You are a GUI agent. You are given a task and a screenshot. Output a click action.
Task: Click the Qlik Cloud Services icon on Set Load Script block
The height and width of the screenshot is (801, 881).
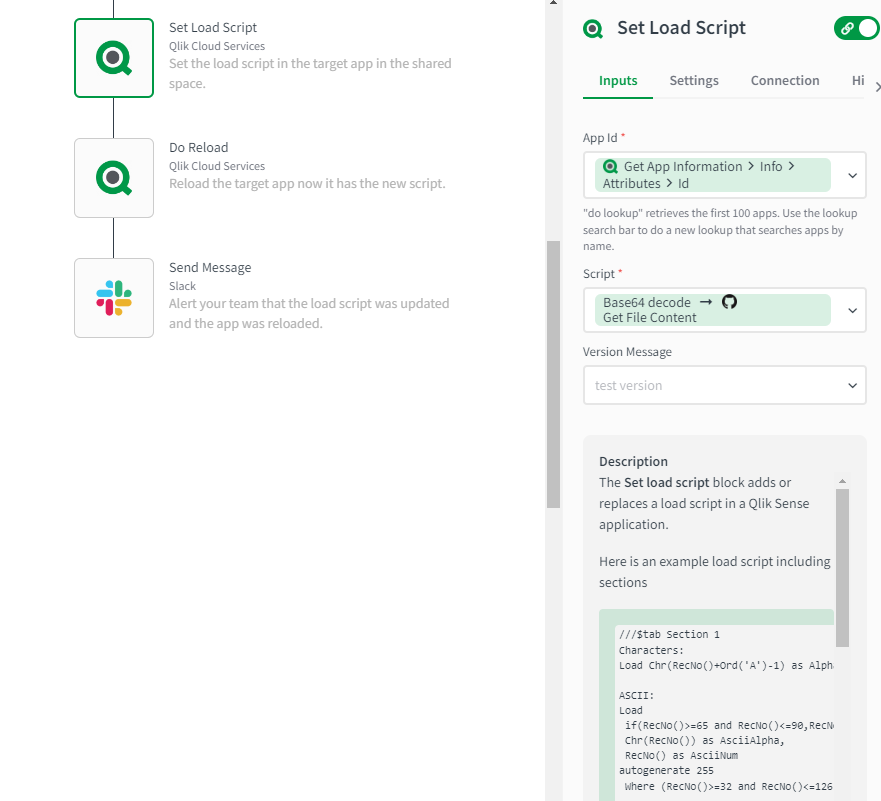tap(113, 57)
